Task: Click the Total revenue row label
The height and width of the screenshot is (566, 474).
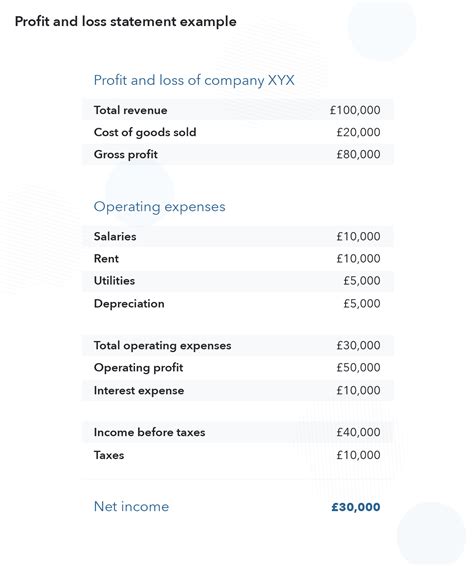Action: 130,110
